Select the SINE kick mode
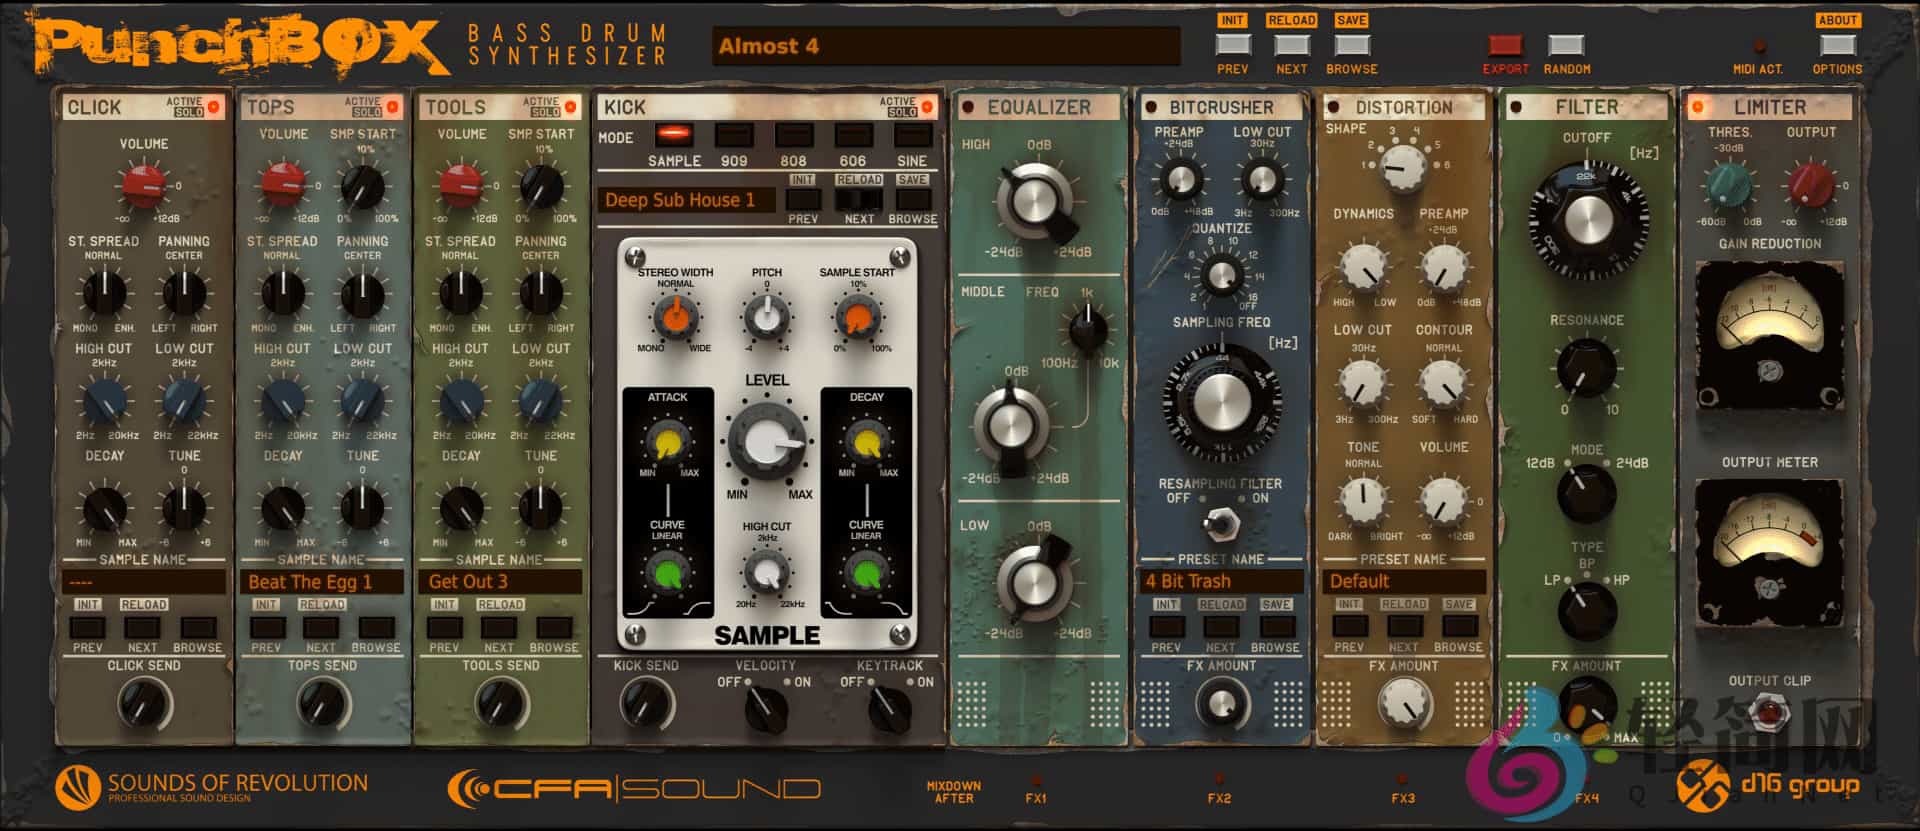The image size is (1920, 831). point(911,135)
